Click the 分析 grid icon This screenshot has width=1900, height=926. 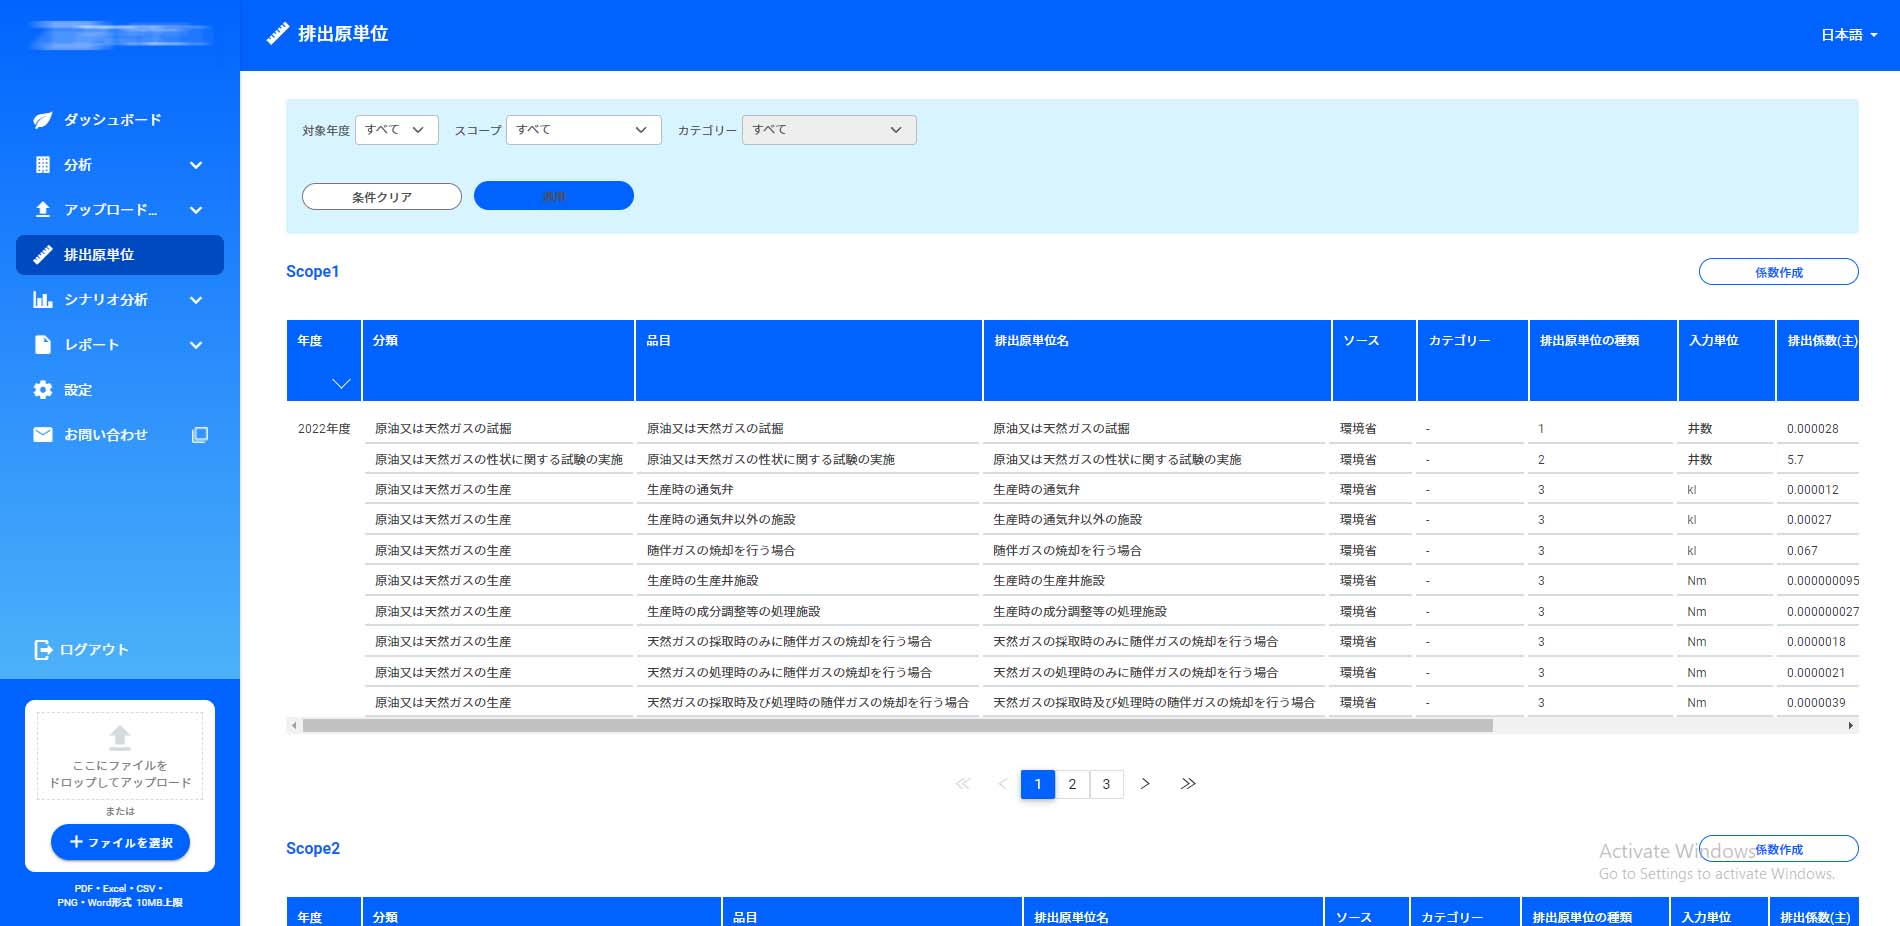[x=42, y=165]
